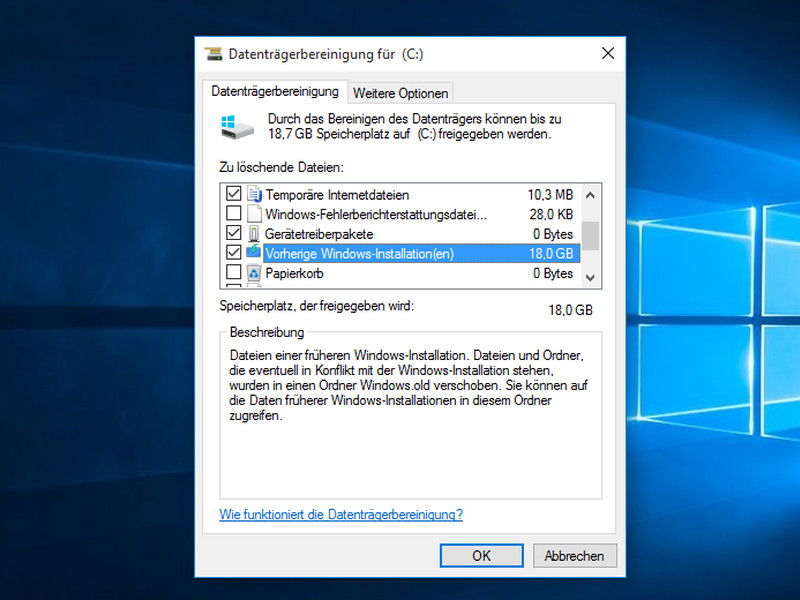Click the file list scroll down arrow
This screenshot has height=600, width=800.
pos(590,278)
